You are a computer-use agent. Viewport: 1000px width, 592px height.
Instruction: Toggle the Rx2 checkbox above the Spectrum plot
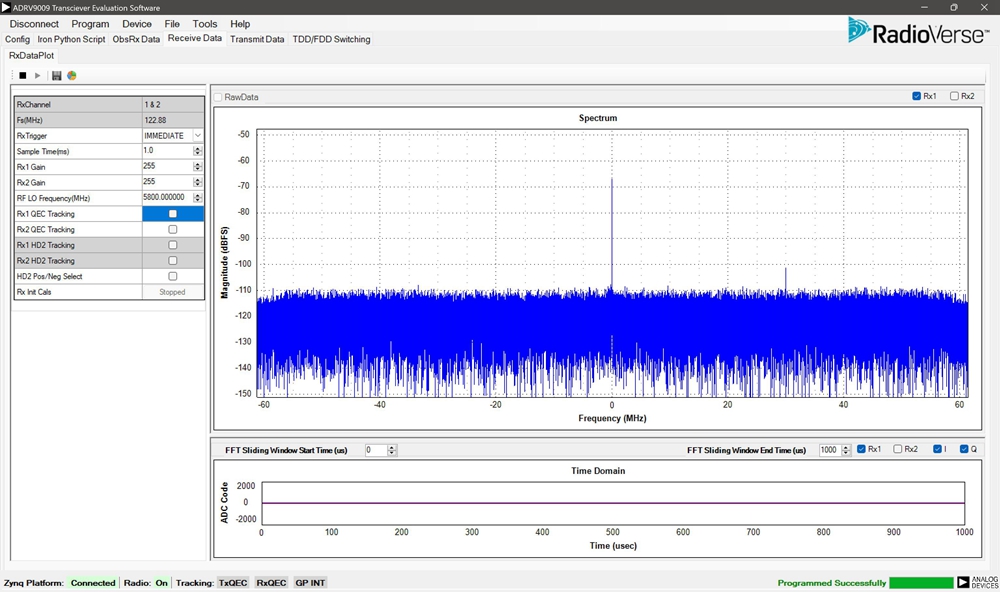coord(955,96)
